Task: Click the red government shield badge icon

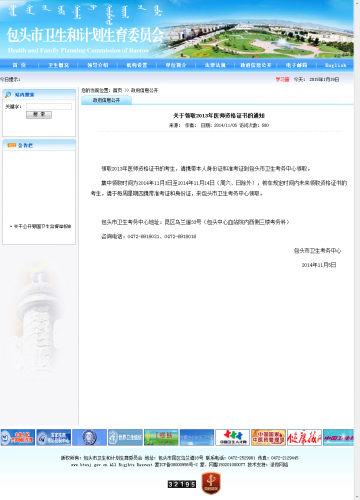Action: coord(211,483)
